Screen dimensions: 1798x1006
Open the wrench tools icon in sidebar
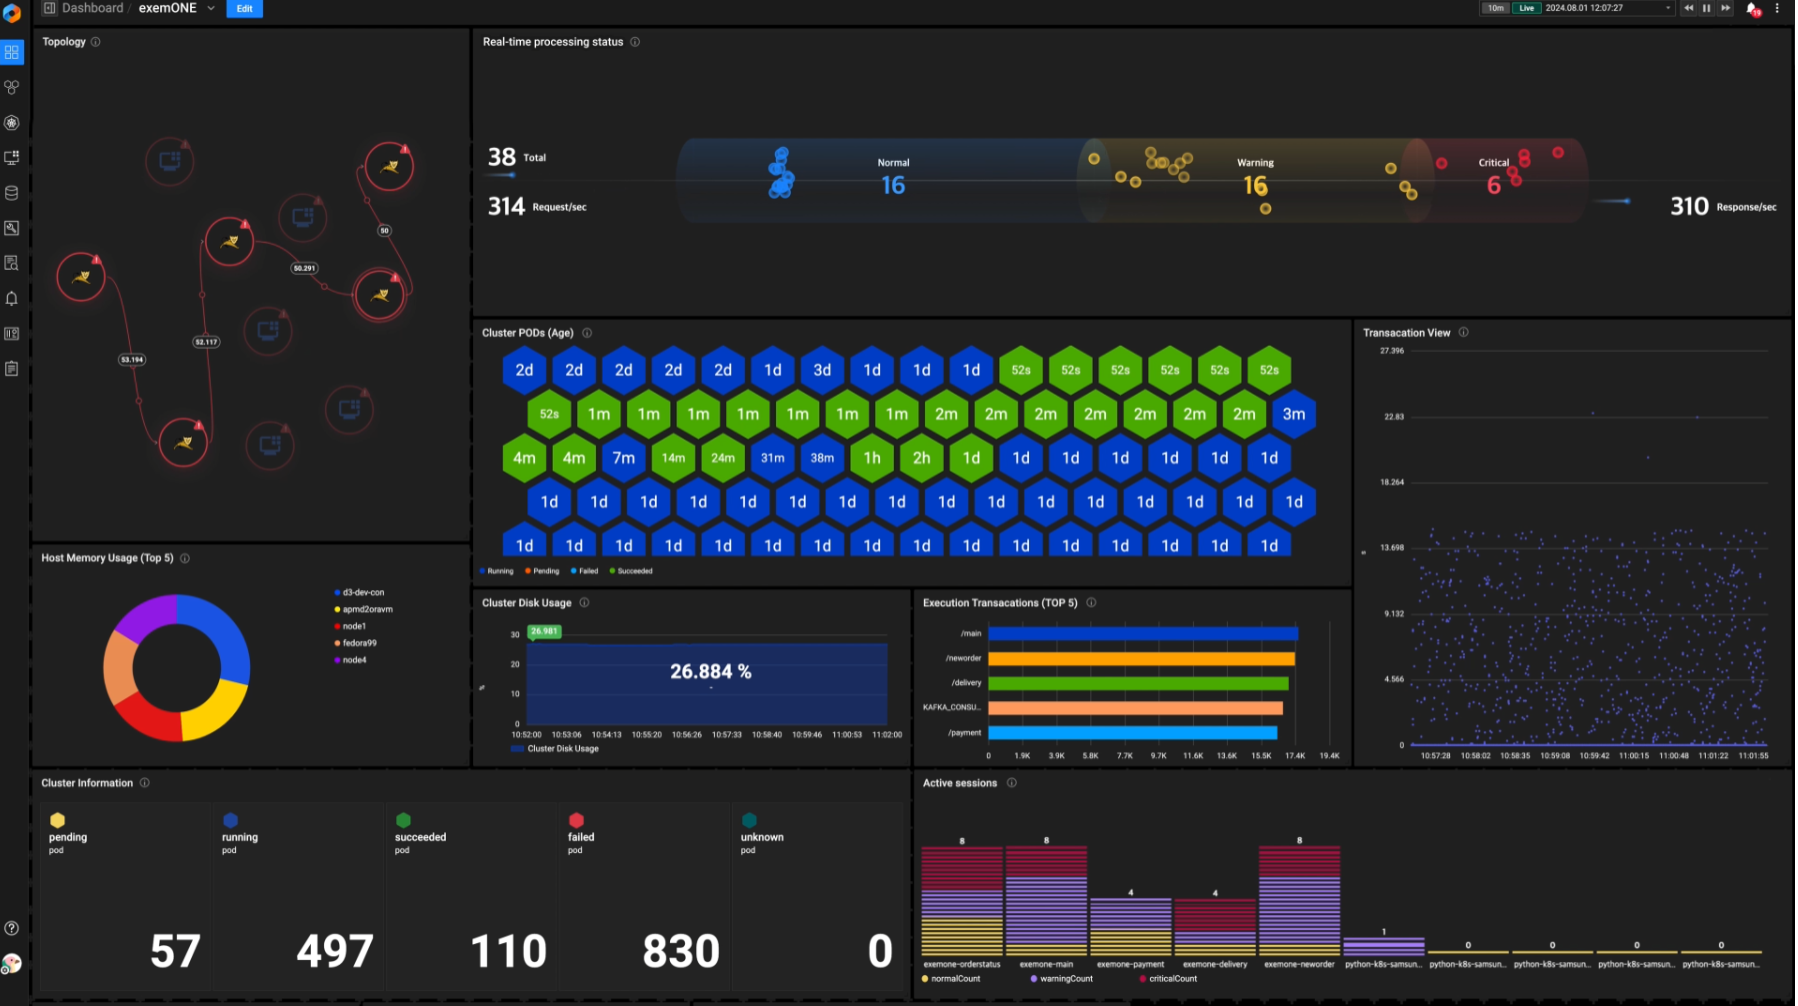point(12,228)
